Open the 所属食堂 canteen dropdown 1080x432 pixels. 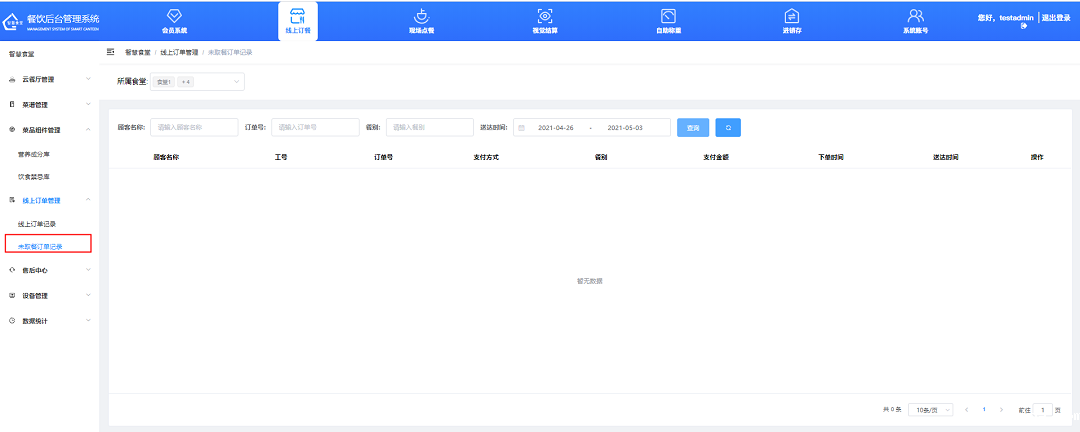(197, 81)
